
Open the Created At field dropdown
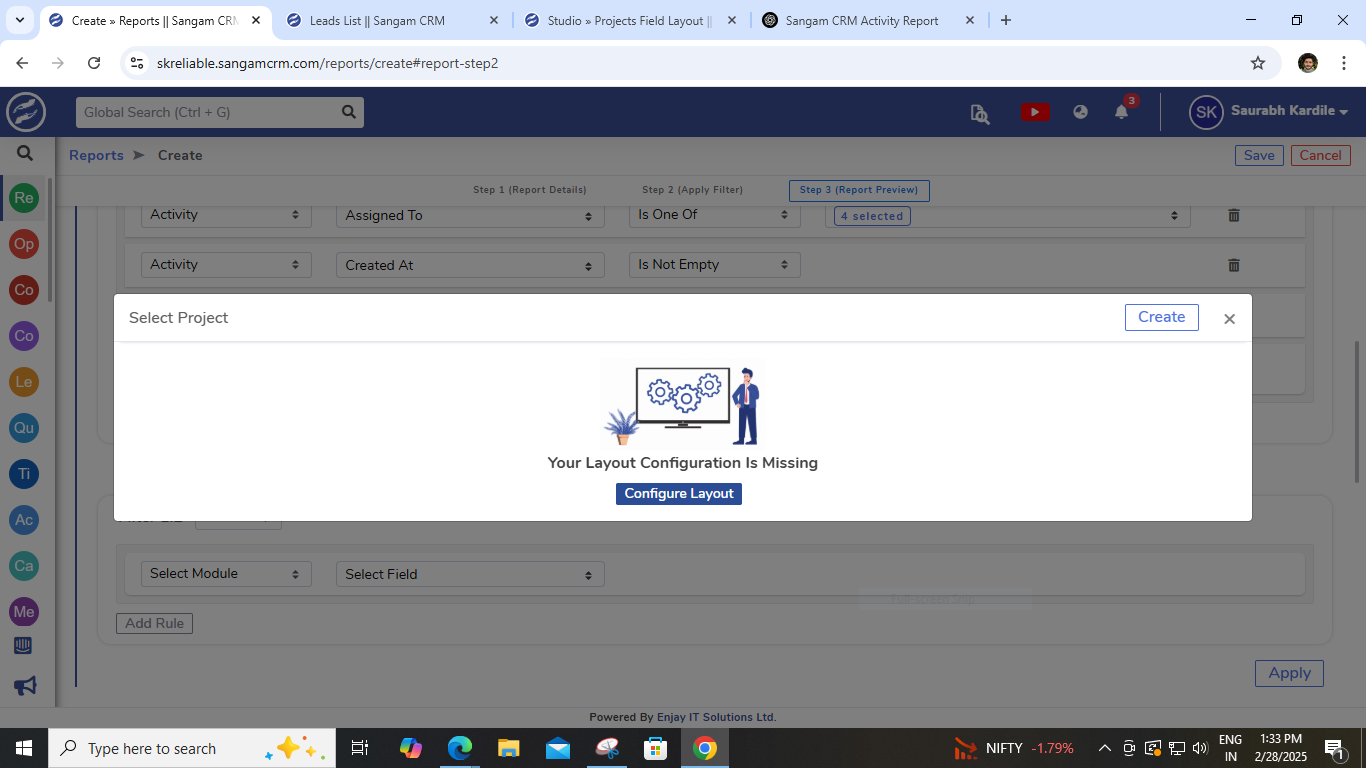pos(470,265)
